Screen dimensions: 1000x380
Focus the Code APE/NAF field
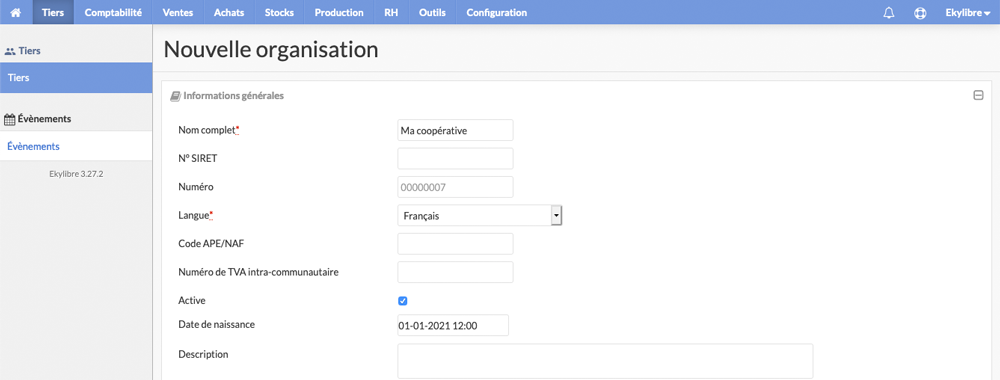click(x=455, y=244)
